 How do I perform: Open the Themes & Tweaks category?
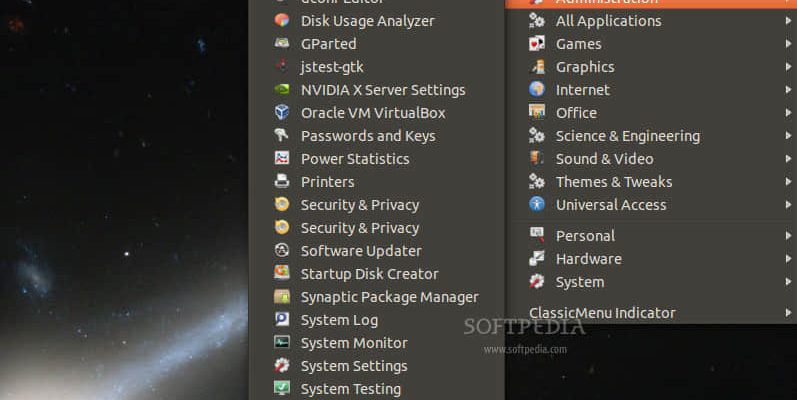pos(651,182)
